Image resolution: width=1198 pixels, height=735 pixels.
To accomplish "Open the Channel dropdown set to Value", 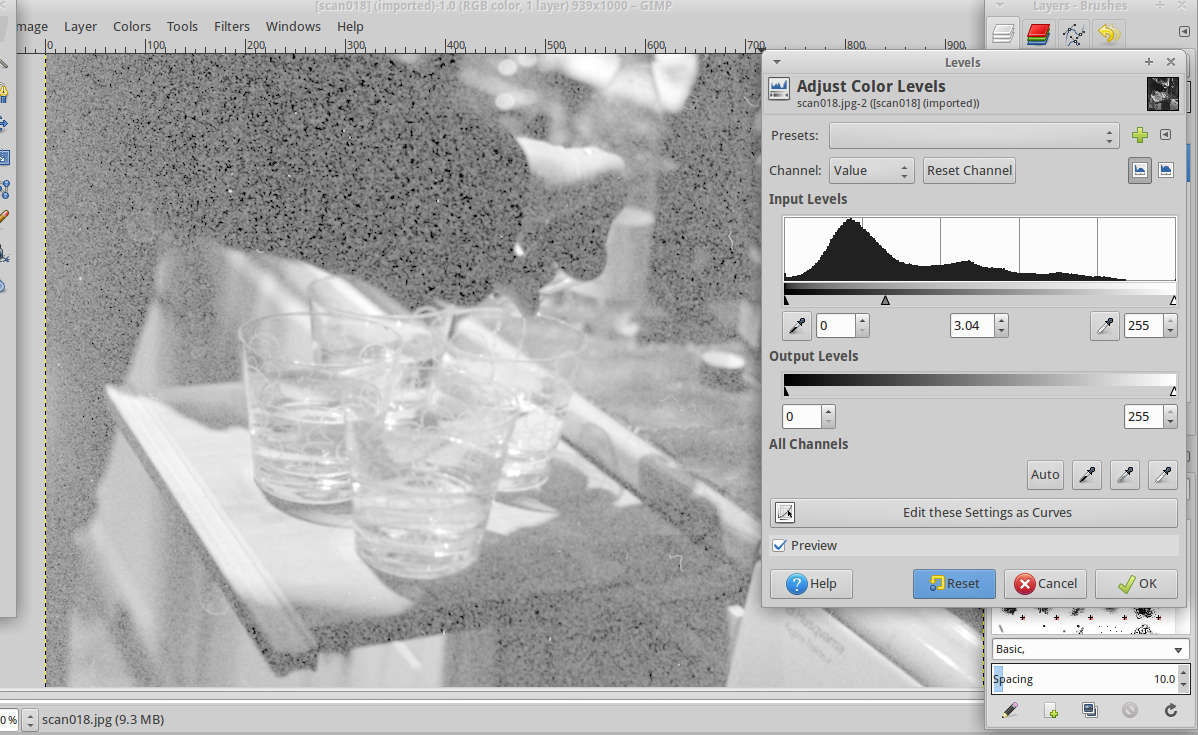I will (x=871, y=170).
